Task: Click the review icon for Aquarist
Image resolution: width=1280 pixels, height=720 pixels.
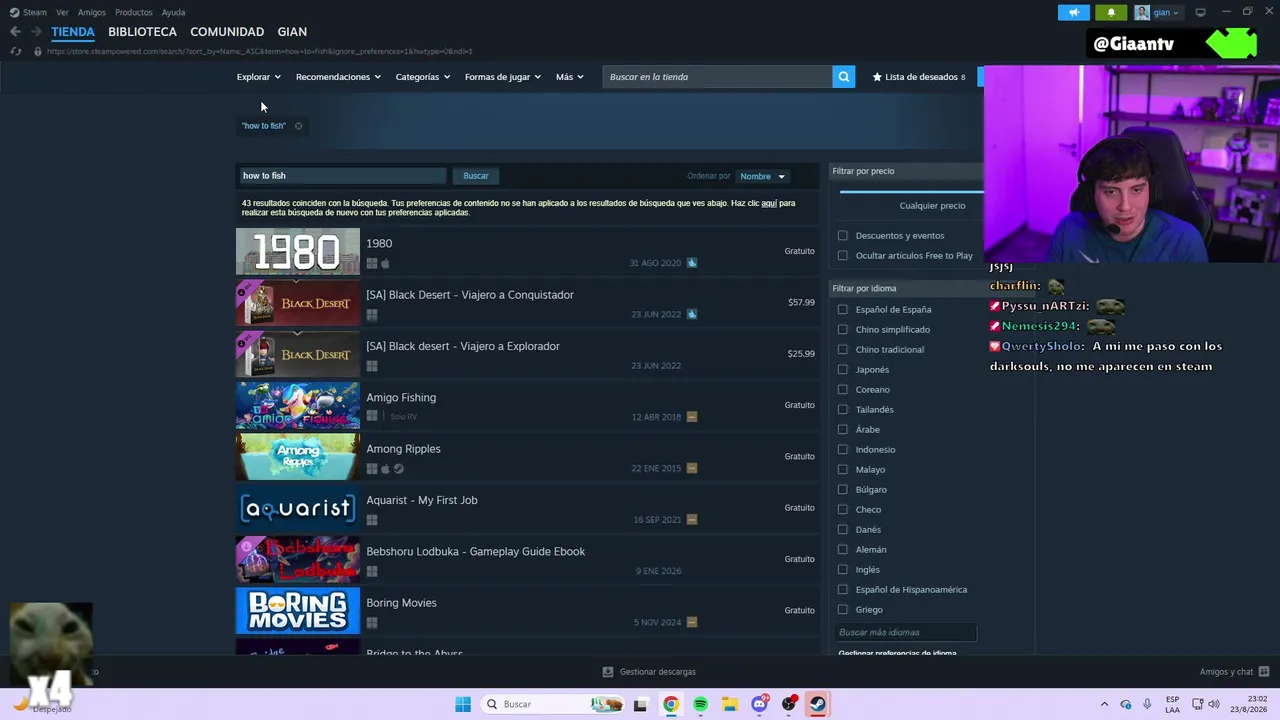Action: tap(692, 520)
